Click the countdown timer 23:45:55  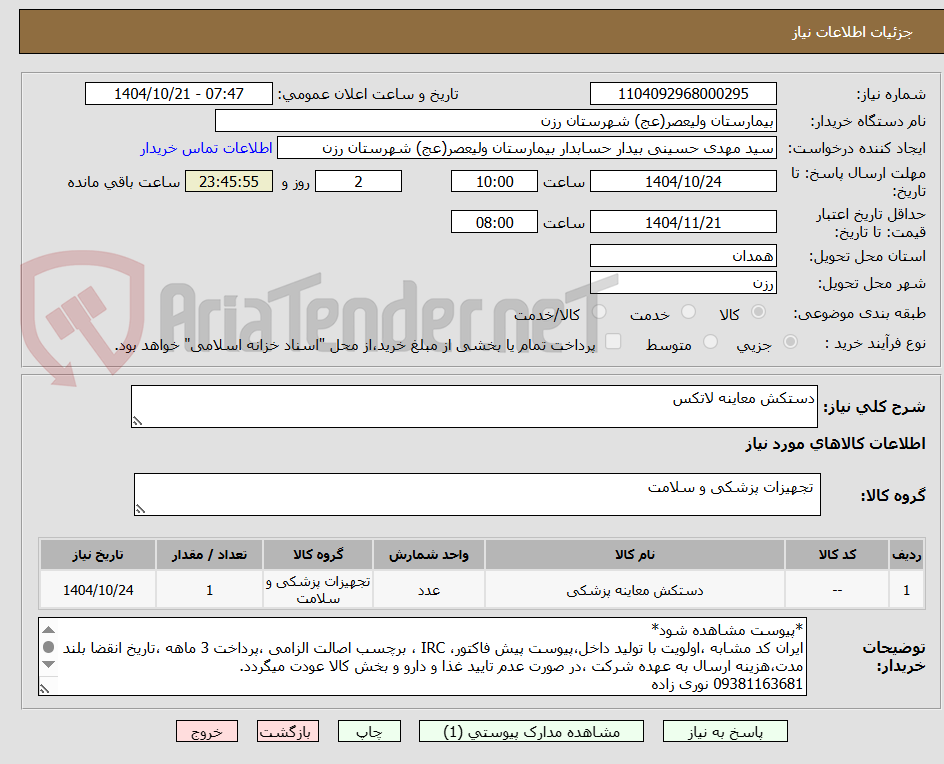(229, 181)
